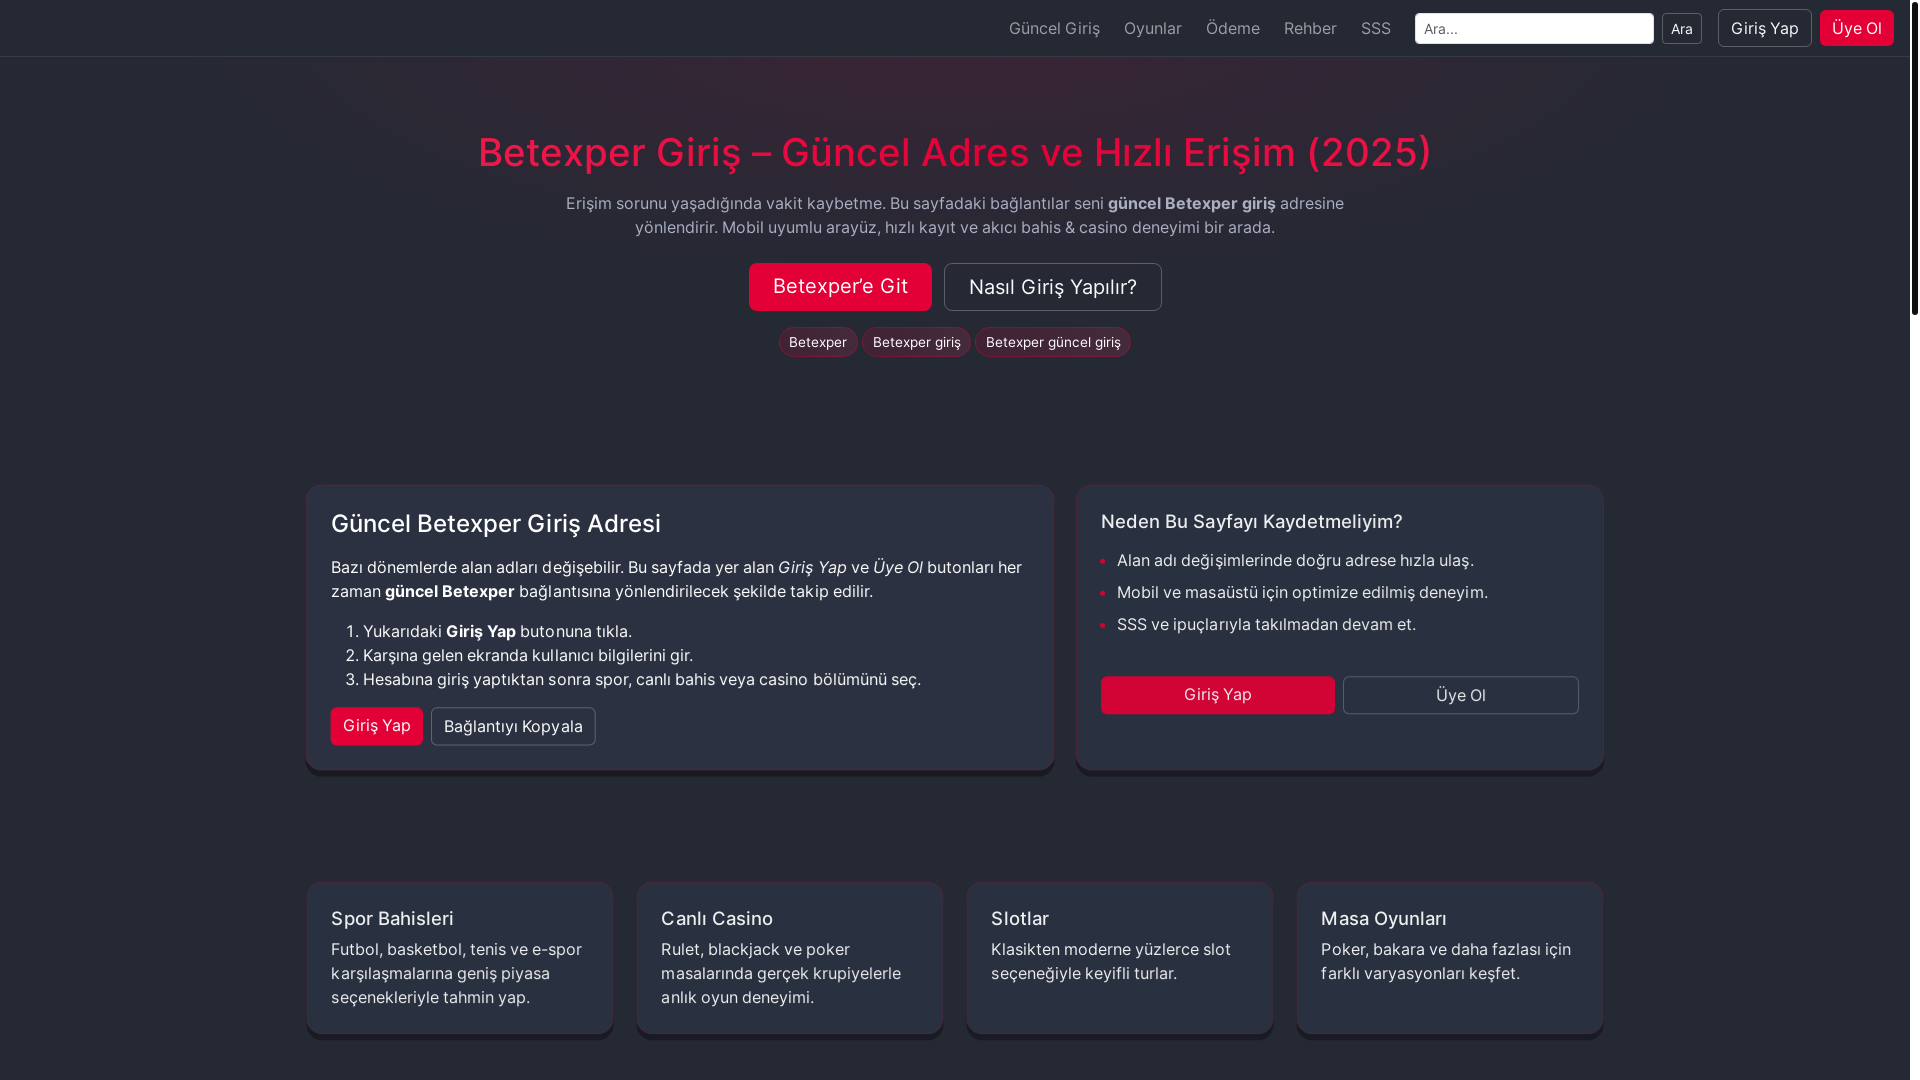The height and width of the screenshot is (1080, 1920).
Task: Click the Spor Bahisleri card heading
Action: pos(392,918)
